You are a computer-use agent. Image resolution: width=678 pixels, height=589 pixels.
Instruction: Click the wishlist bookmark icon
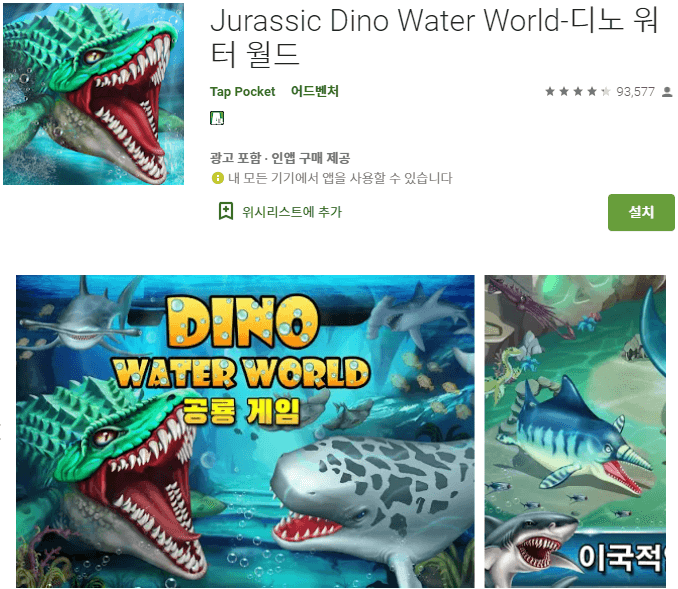(226, 211)
